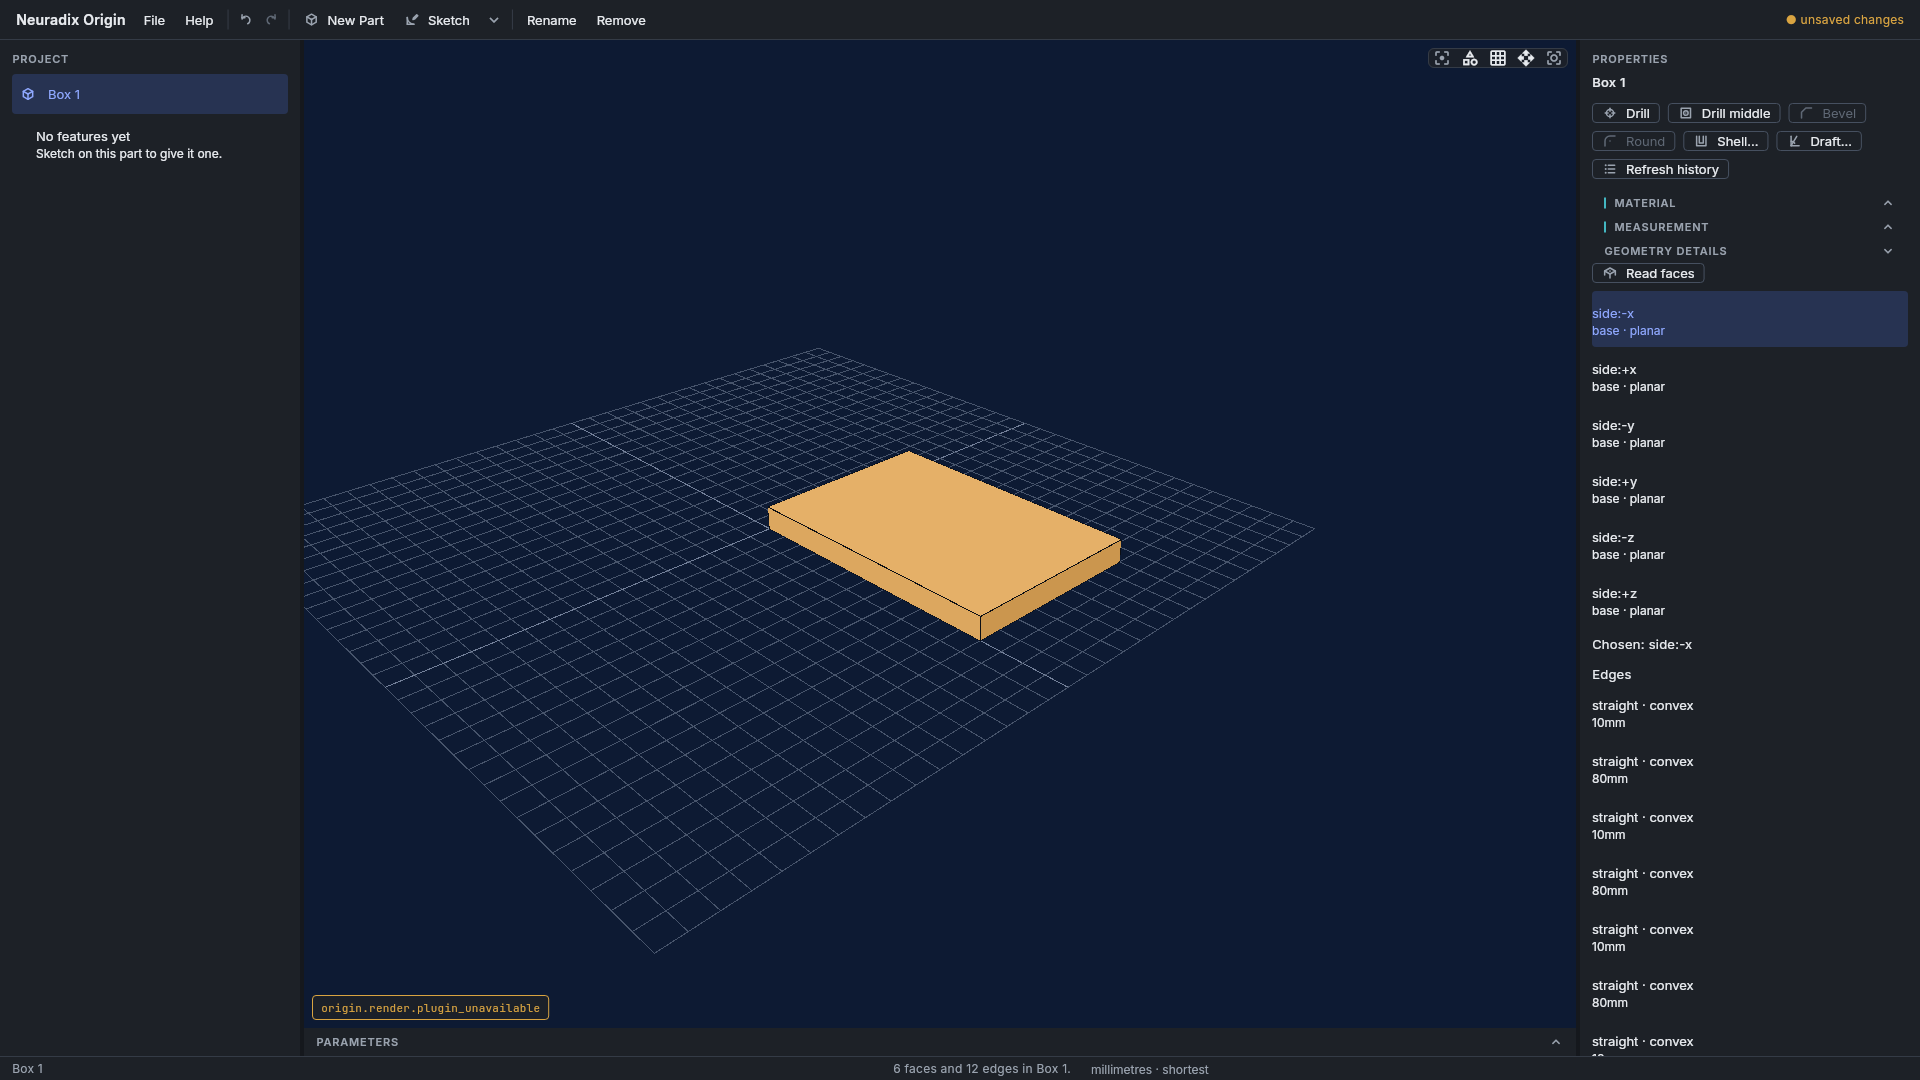Click the Bevel button
The height and width of the screenshot is (1080, 1920).
(x=1827, y=113)
